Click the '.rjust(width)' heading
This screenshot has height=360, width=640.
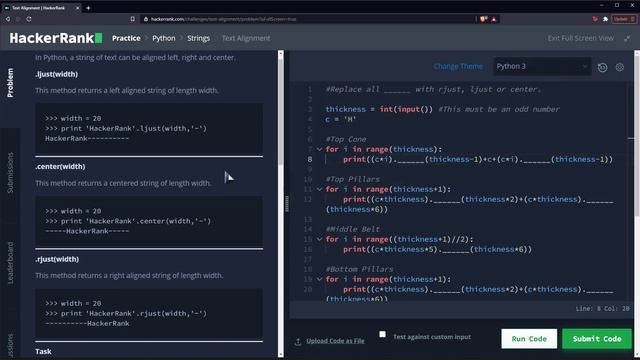coord(57,259)
